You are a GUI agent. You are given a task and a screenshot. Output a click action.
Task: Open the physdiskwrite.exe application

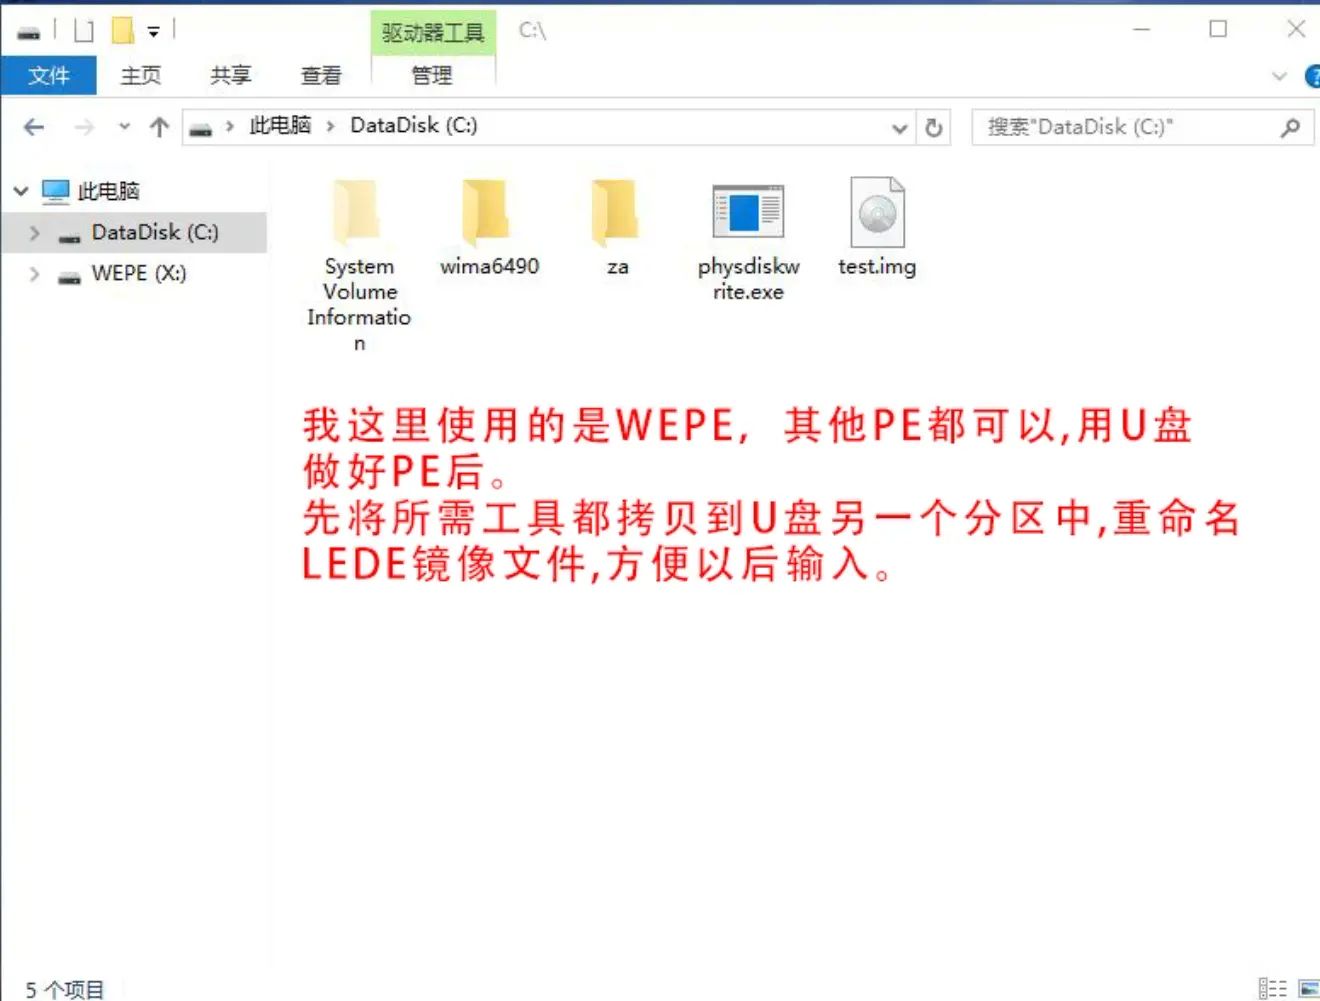click(746, 213)
